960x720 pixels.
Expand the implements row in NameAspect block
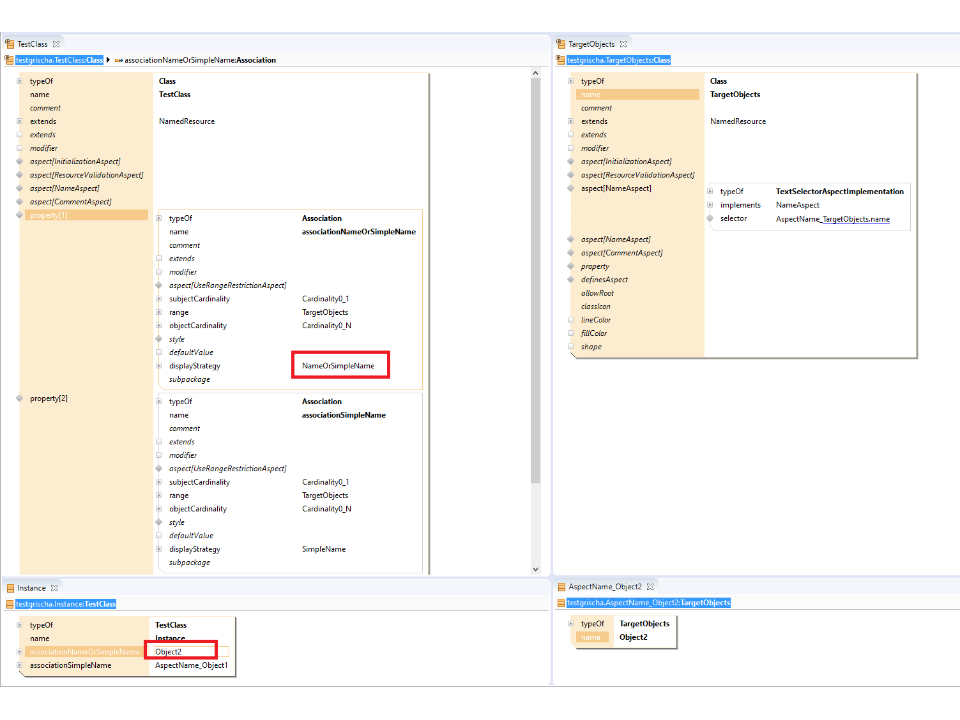710,205
